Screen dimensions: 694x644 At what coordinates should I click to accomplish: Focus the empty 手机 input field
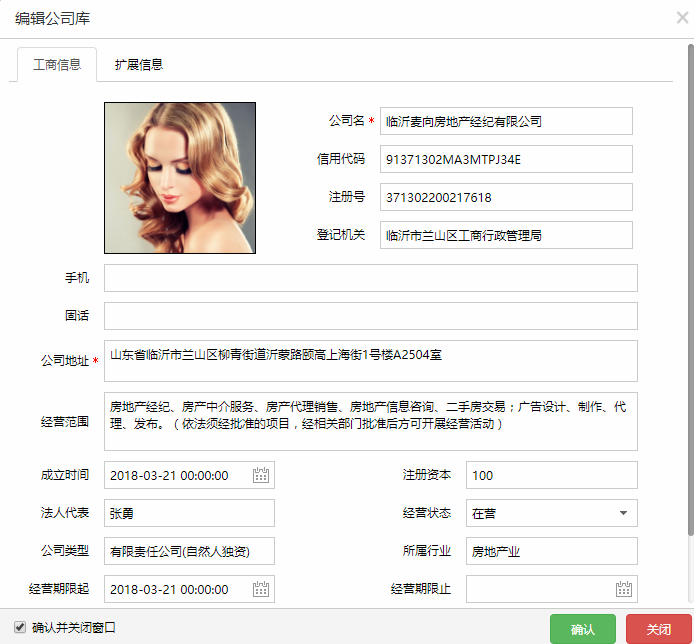click(371, 278)
